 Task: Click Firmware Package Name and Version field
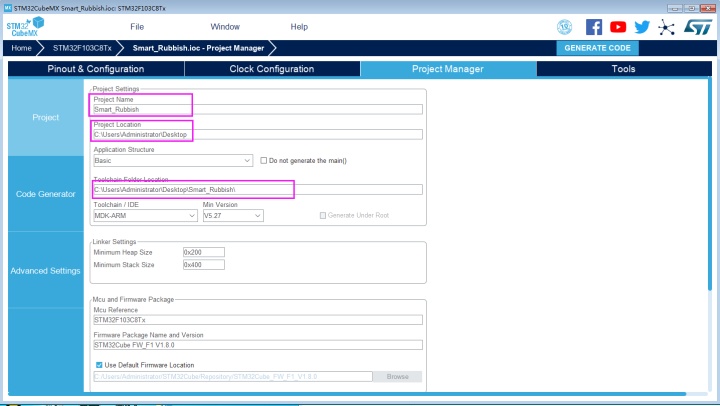pyautogui.click(x=258, y=345)
